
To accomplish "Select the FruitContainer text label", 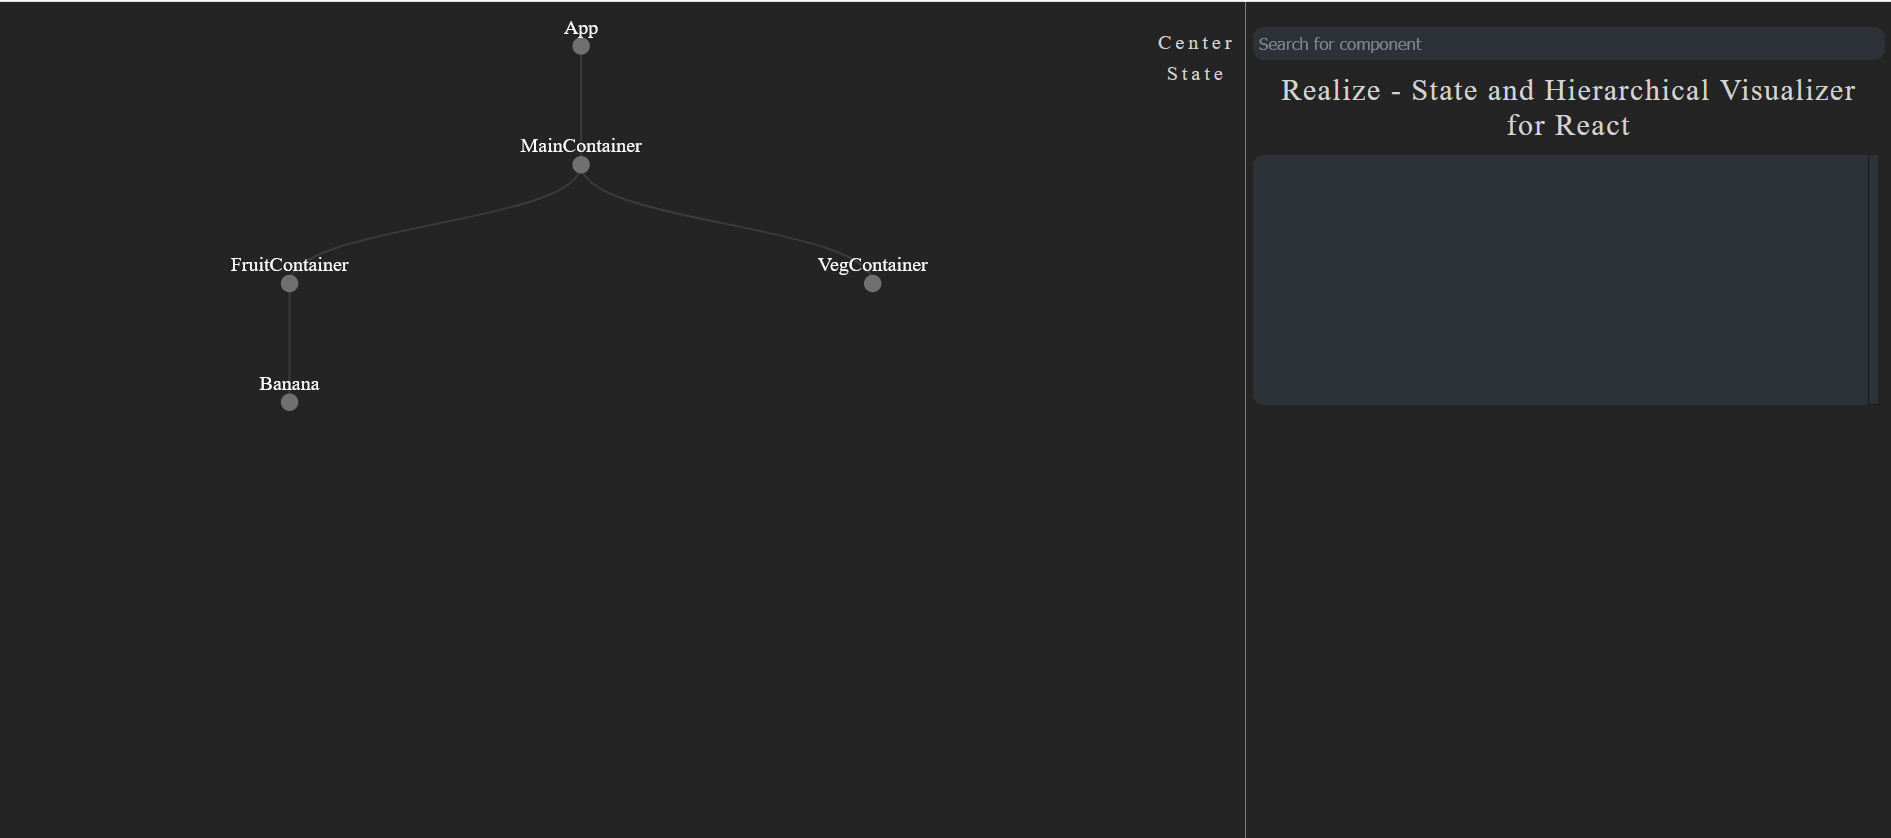I will [289, 265].
